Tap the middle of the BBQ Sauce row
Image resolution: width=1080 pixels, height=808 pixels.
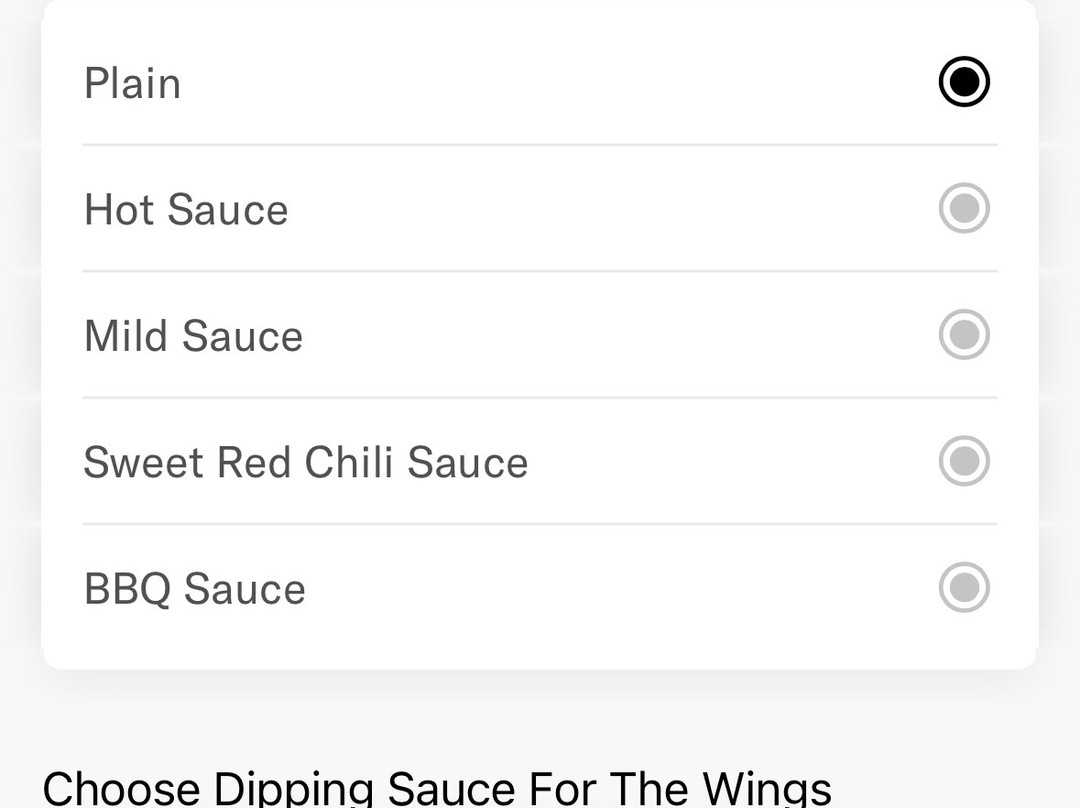[x=540, y=587]
